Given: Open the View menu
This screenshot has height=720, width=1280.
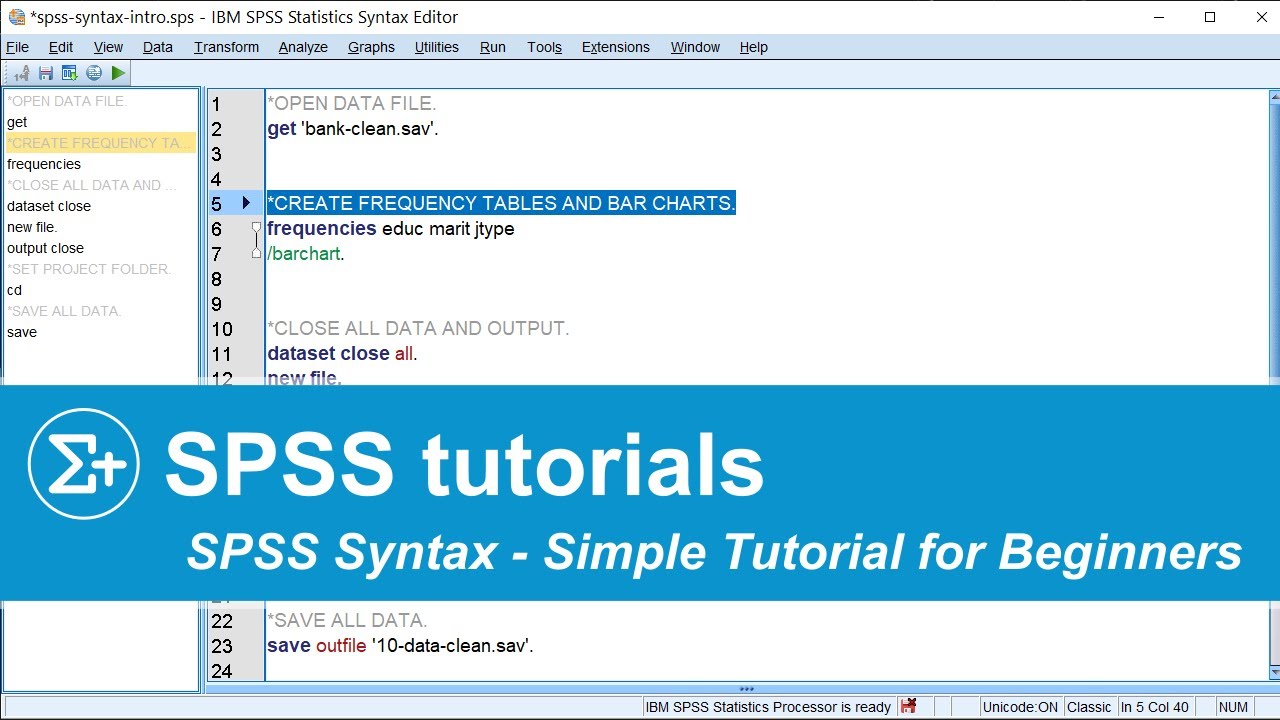Looking at the screenshot, I should 108,47.
